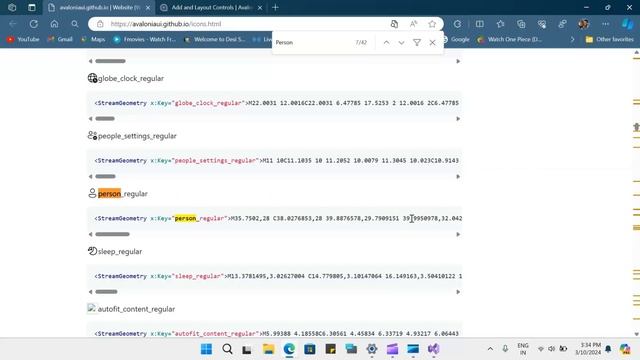Image resolution: width=640 pixels, height=360 pixels.
Task: Open the Favorites hub
Action: point(500,24)
